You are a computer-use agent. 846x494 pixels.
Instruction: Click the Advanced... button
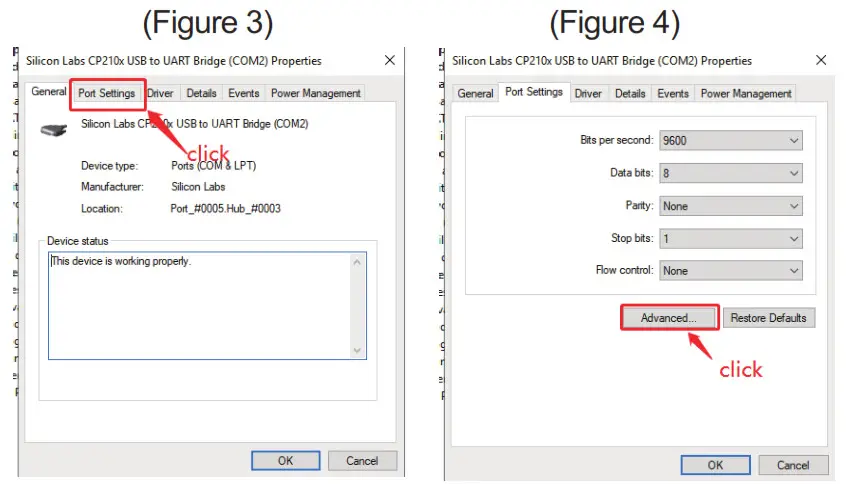pos(669,318)
